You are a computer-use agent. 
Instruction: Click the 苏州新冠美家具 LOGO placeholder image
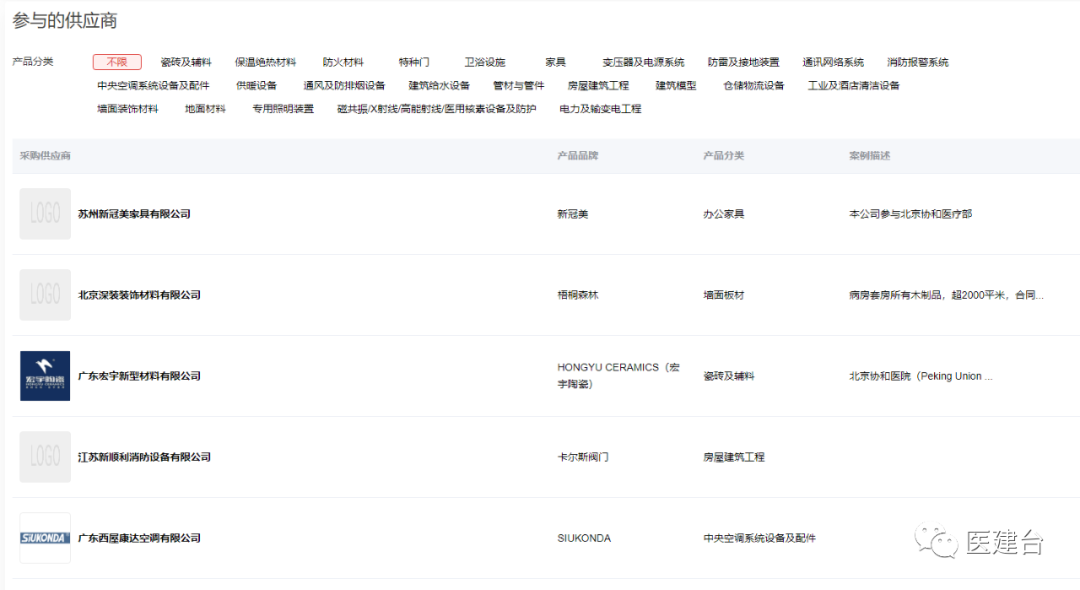click(x=45, y=213)
